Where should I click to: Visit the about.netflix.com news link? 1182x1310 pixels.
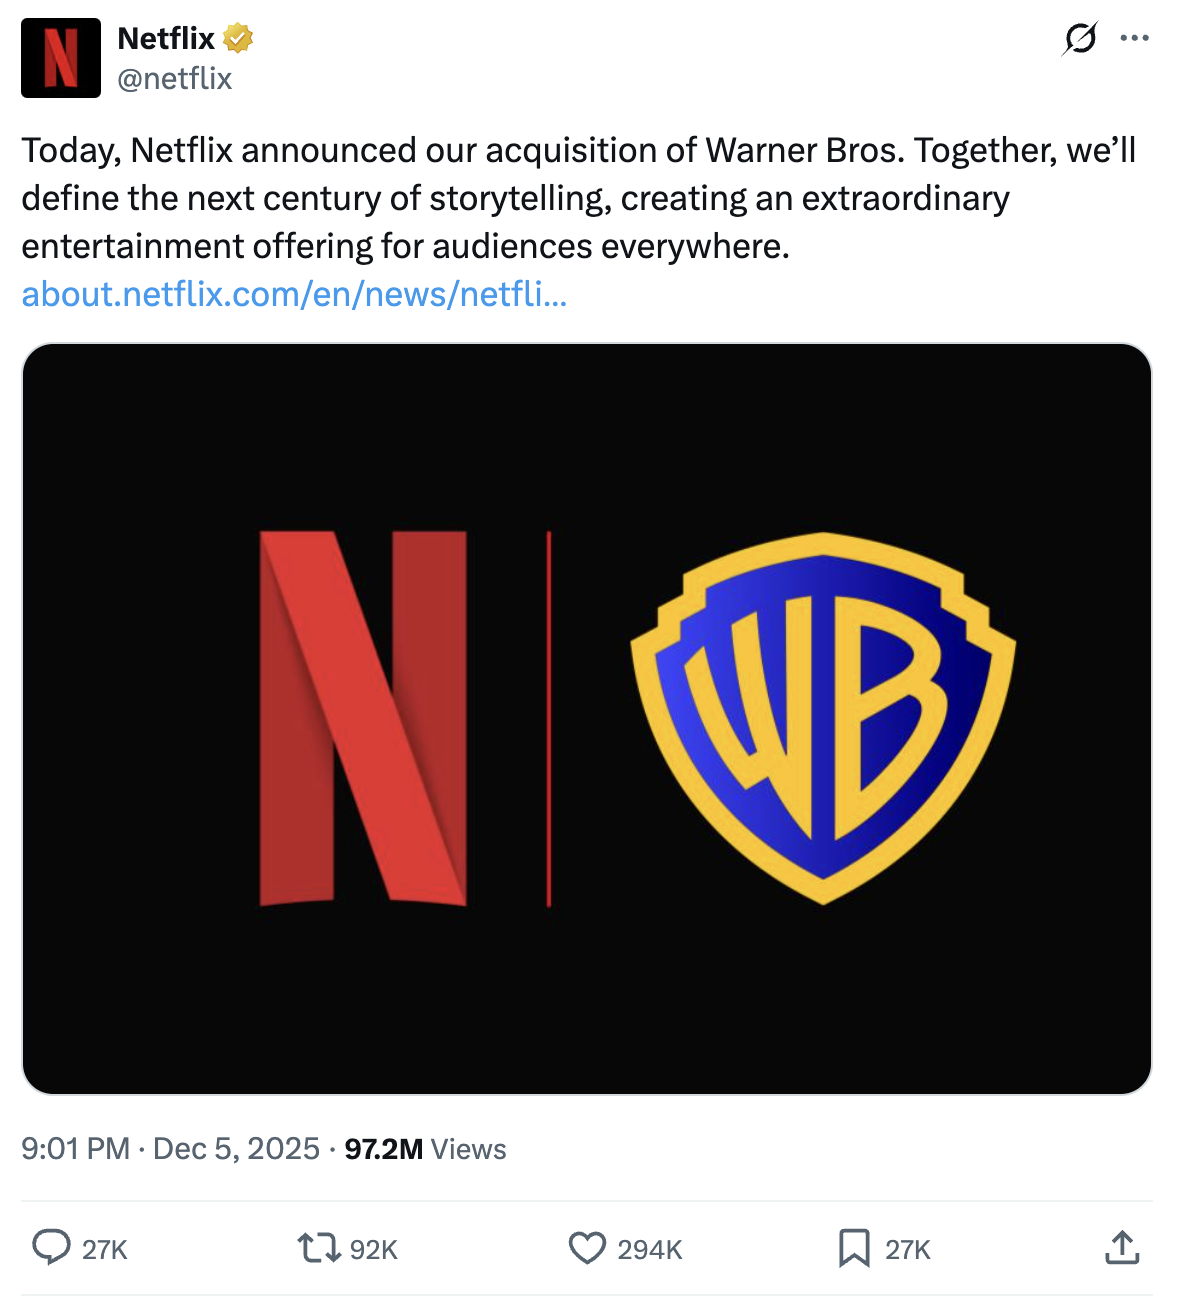click(x=294, y=295)
